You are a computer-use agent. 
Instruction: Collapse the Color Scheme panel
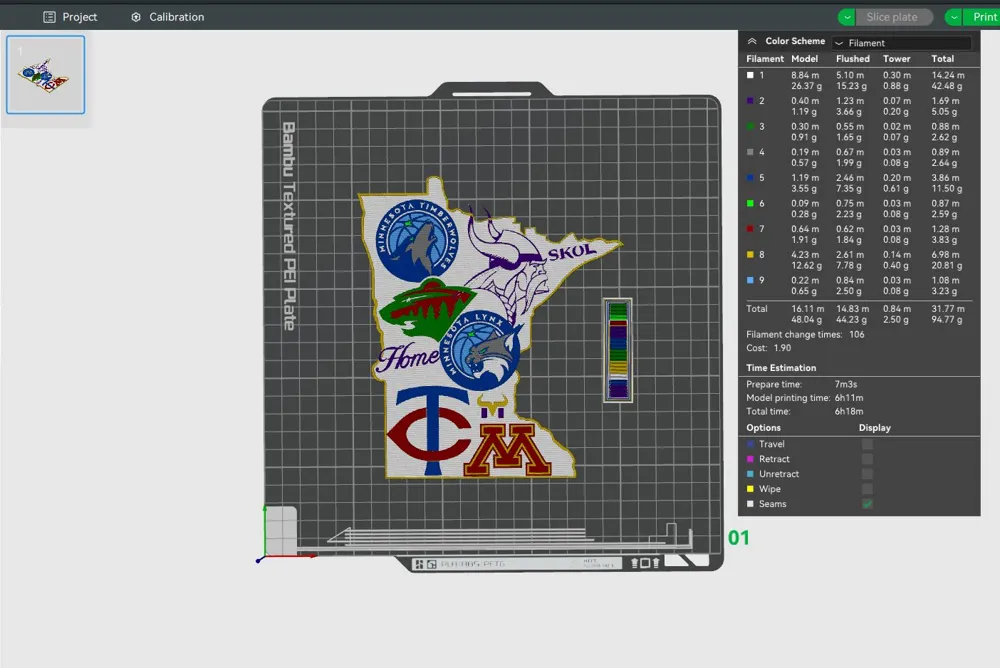tap(752, 41)
